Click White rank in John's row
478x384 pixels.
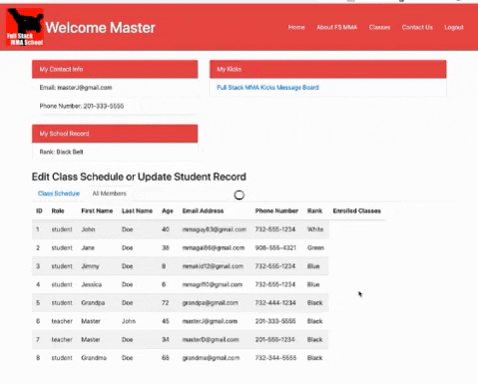pyautogui.click(x=315, y=229)
